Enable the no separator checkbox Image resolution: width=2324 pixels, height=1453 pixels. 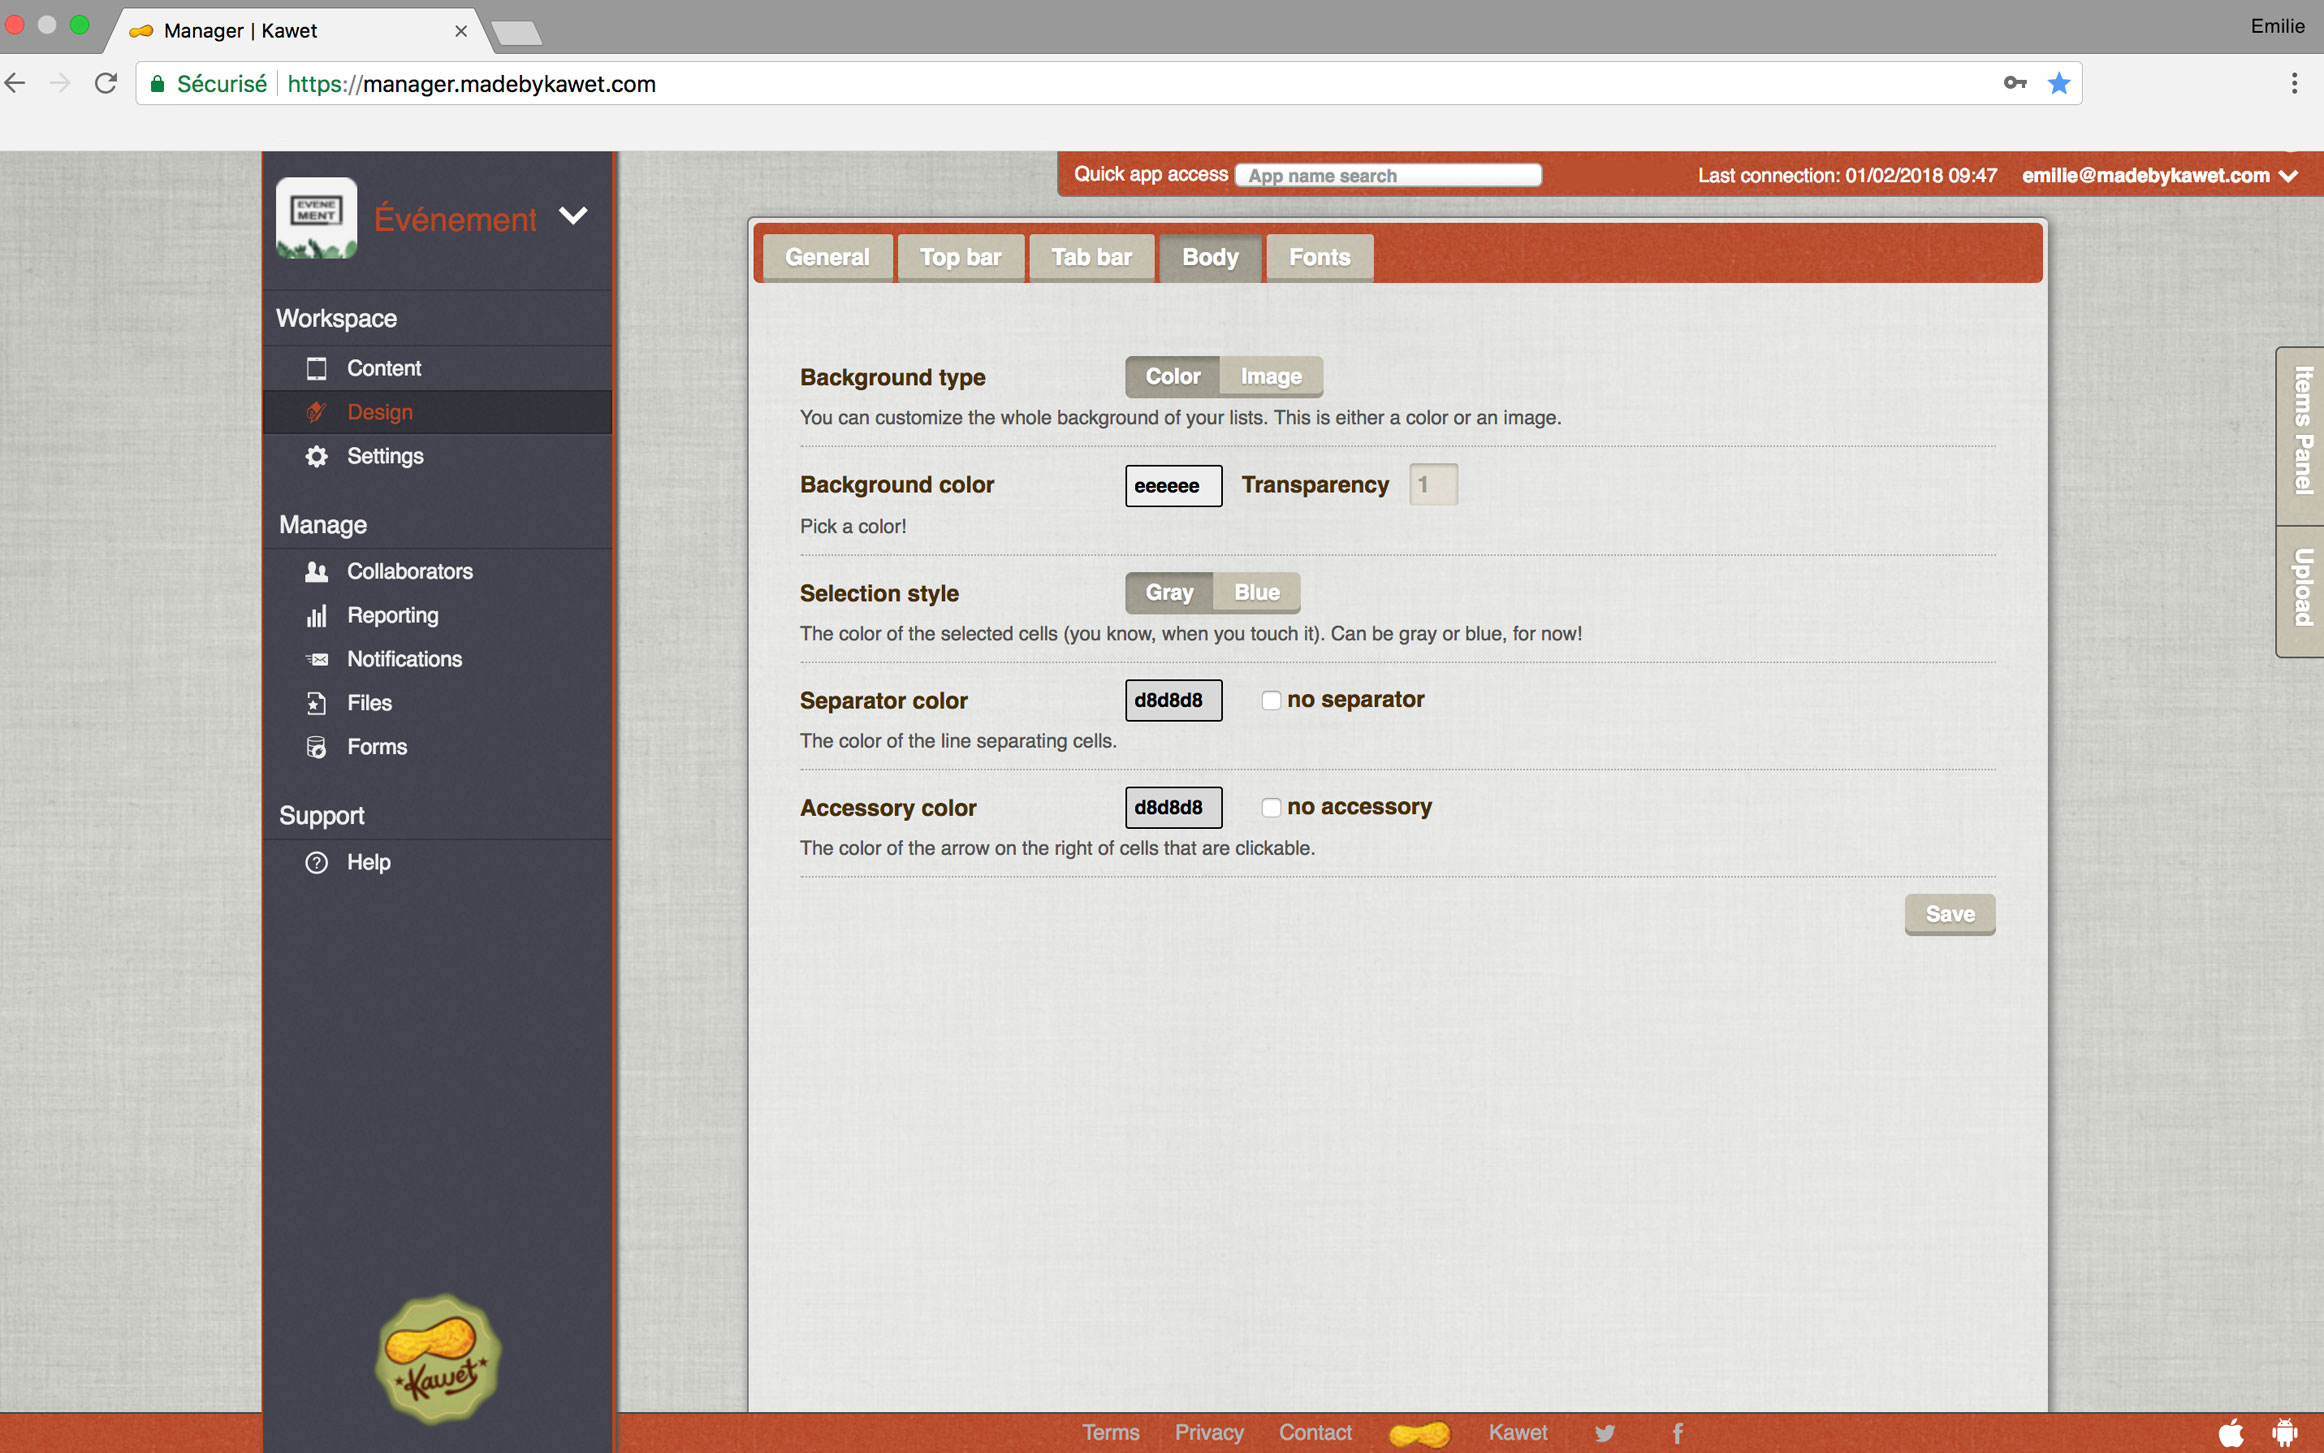(1270, 700)
